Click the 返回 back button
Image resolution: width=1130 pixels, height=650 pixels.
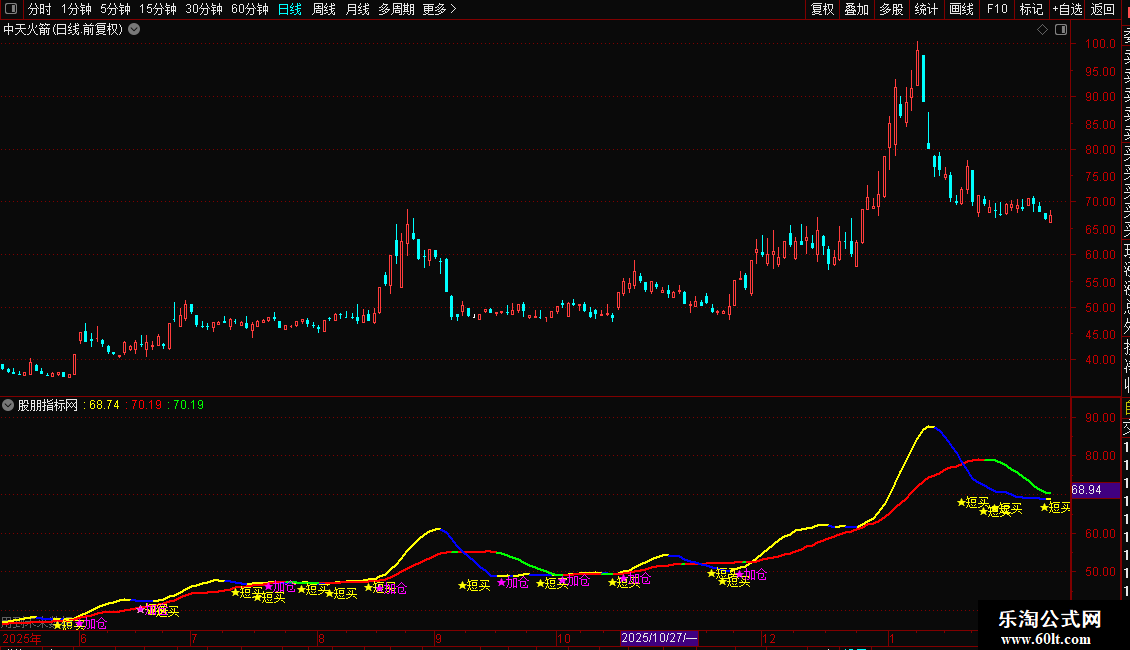1103,9
